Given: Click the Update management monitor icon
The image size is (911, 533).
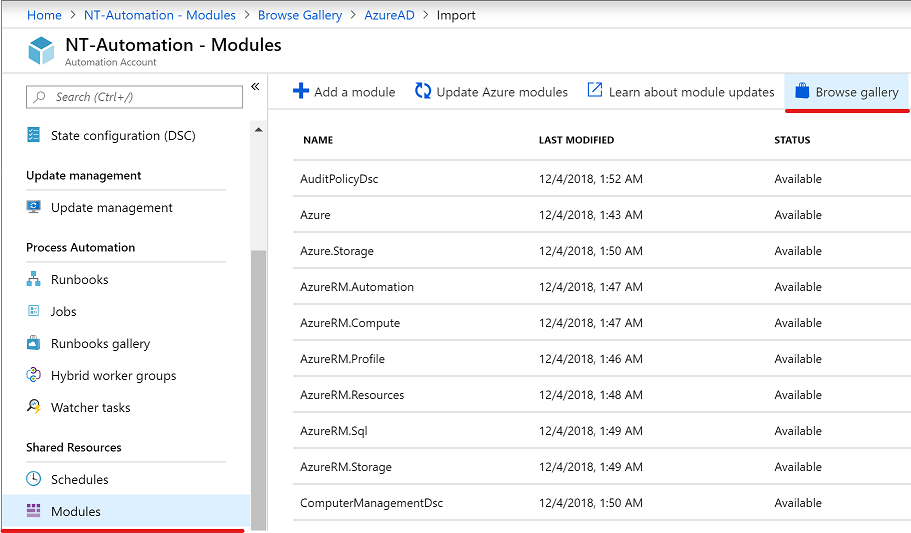Looking at the screenshot, I should pos(34,207).
